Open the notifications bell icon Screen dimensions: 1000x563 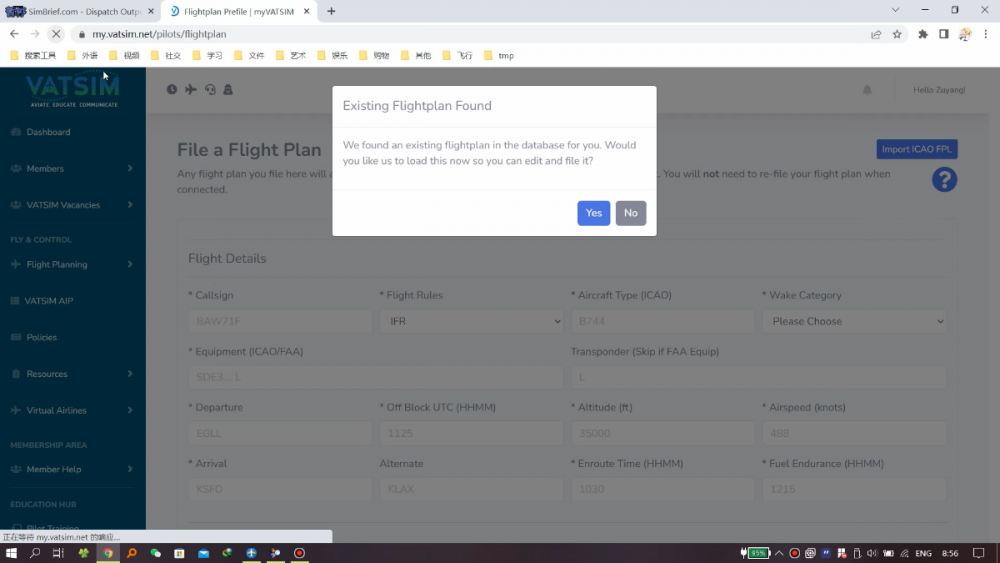867,90
